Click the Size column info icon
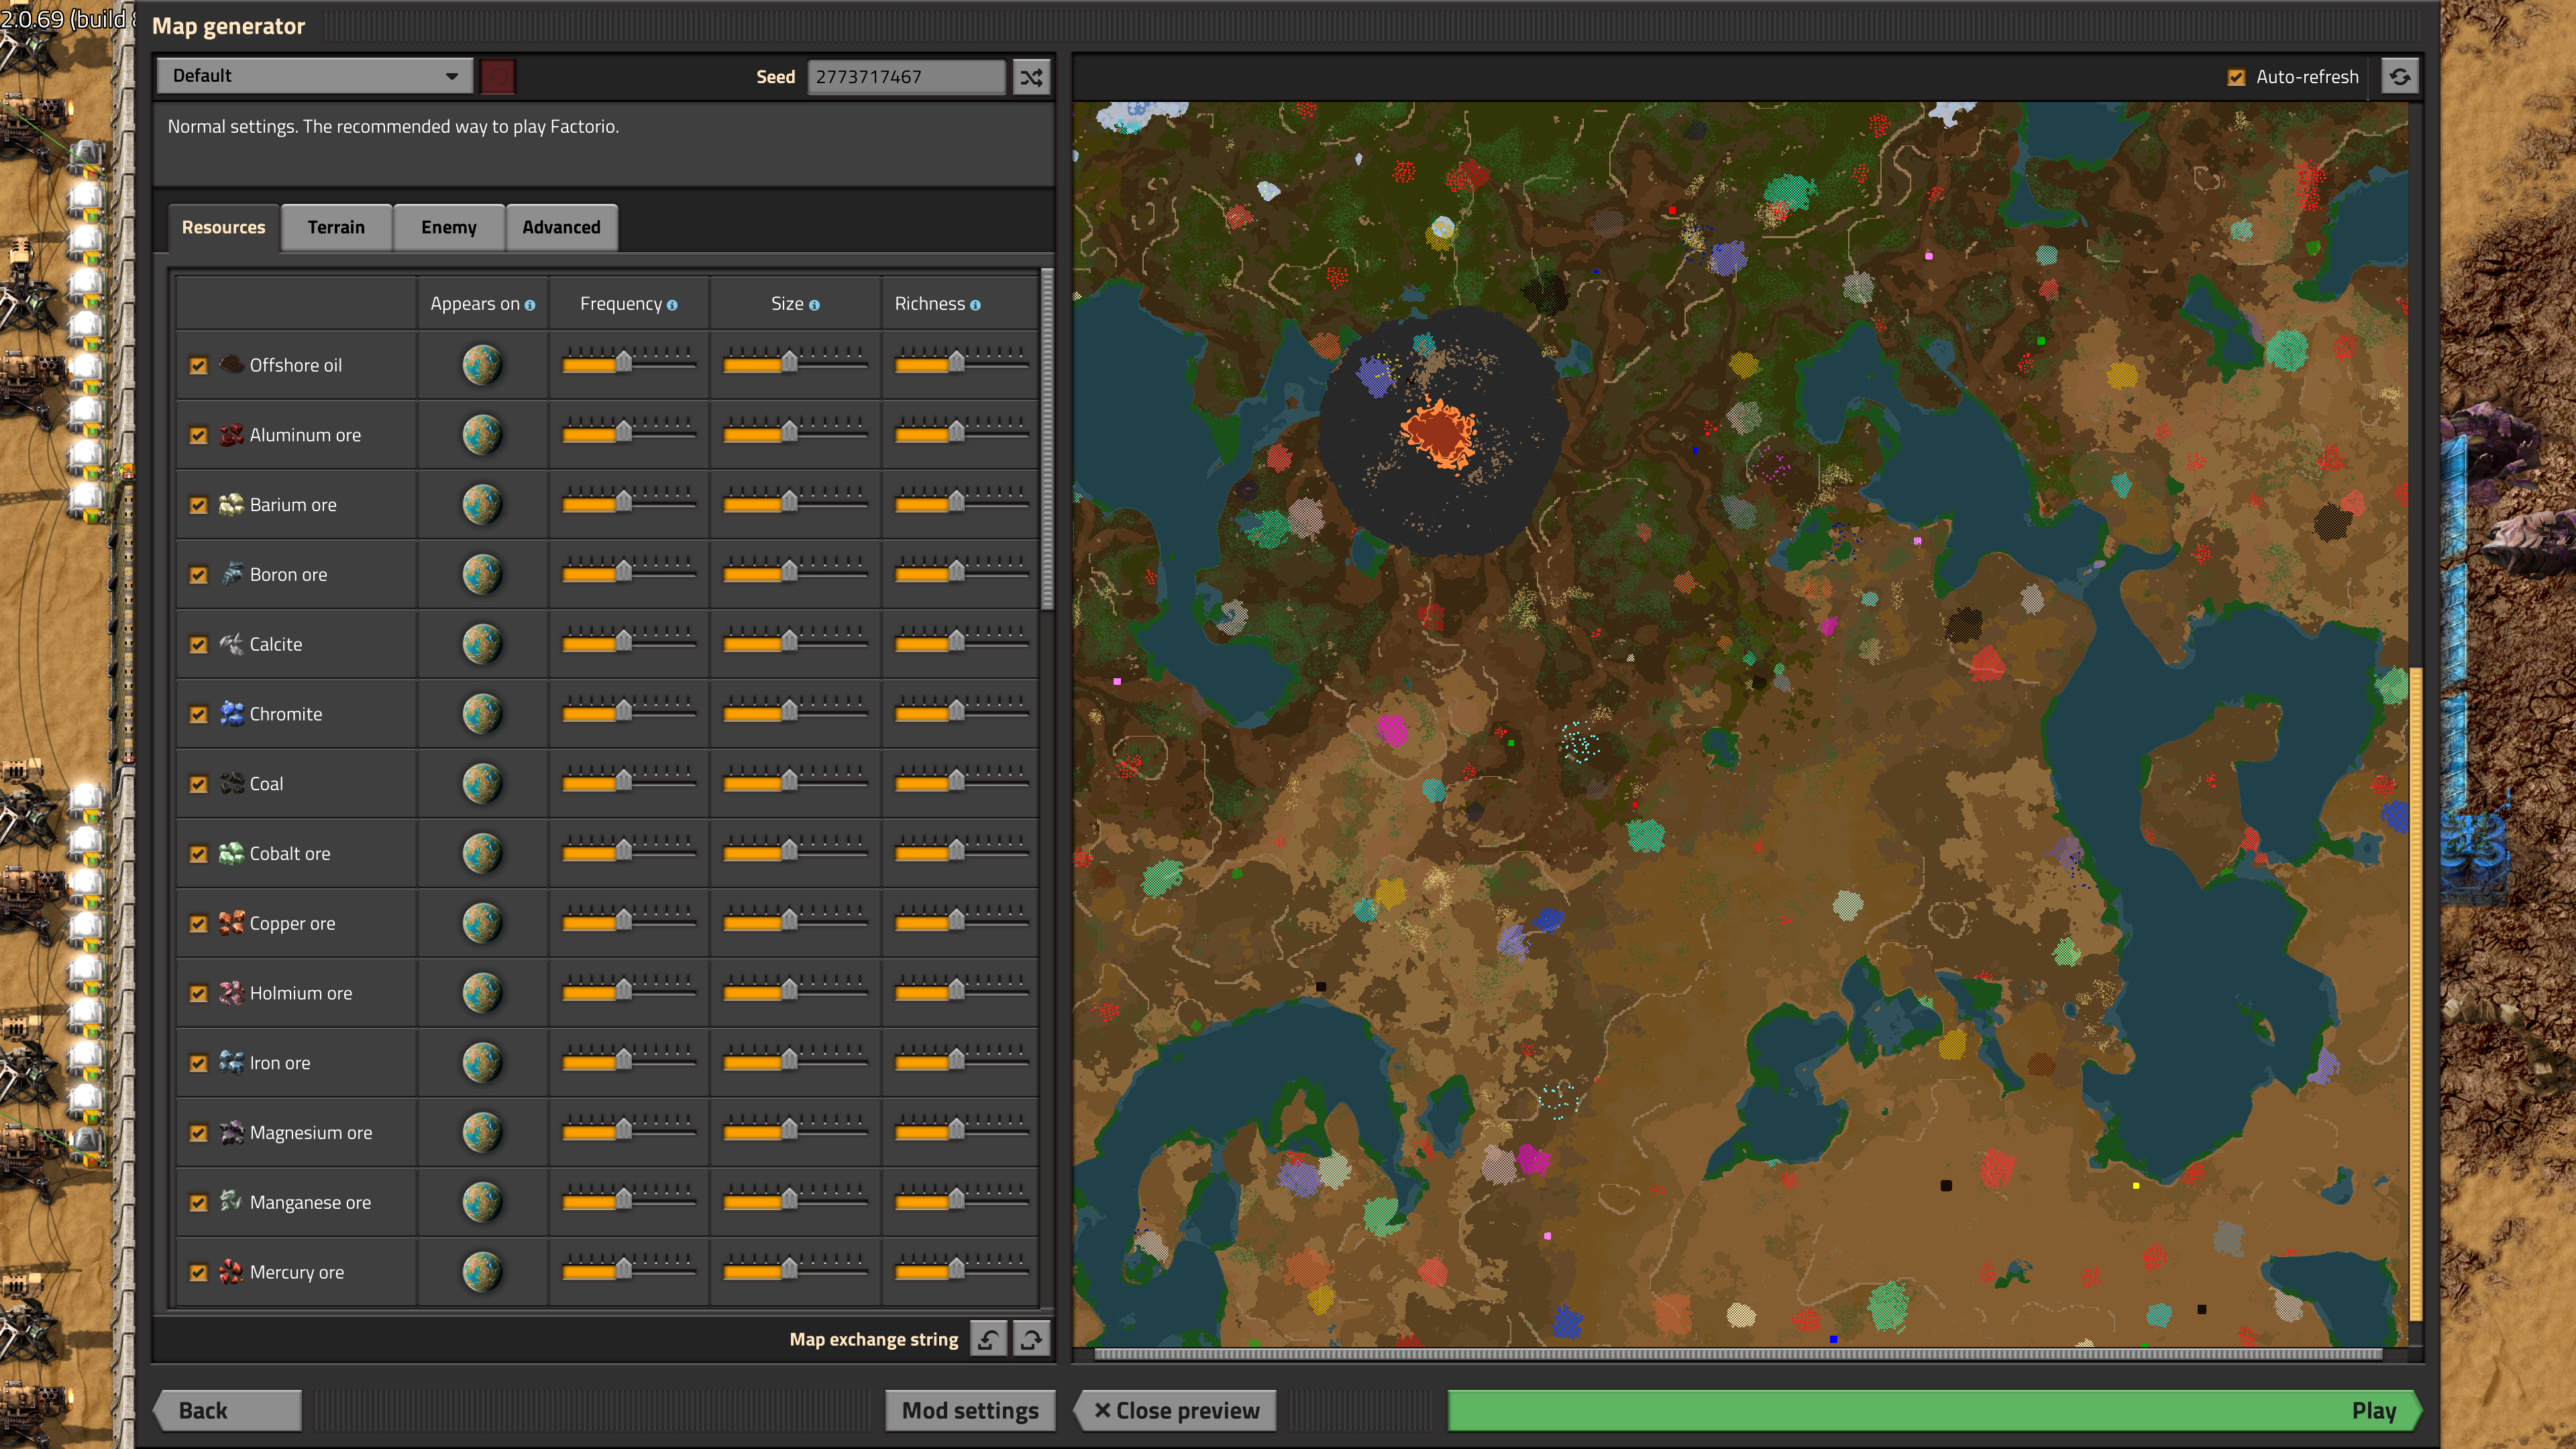Image resolution: width=2576 pixels, height=1449 pixels. pyautogui.click(x=814, y=305)
